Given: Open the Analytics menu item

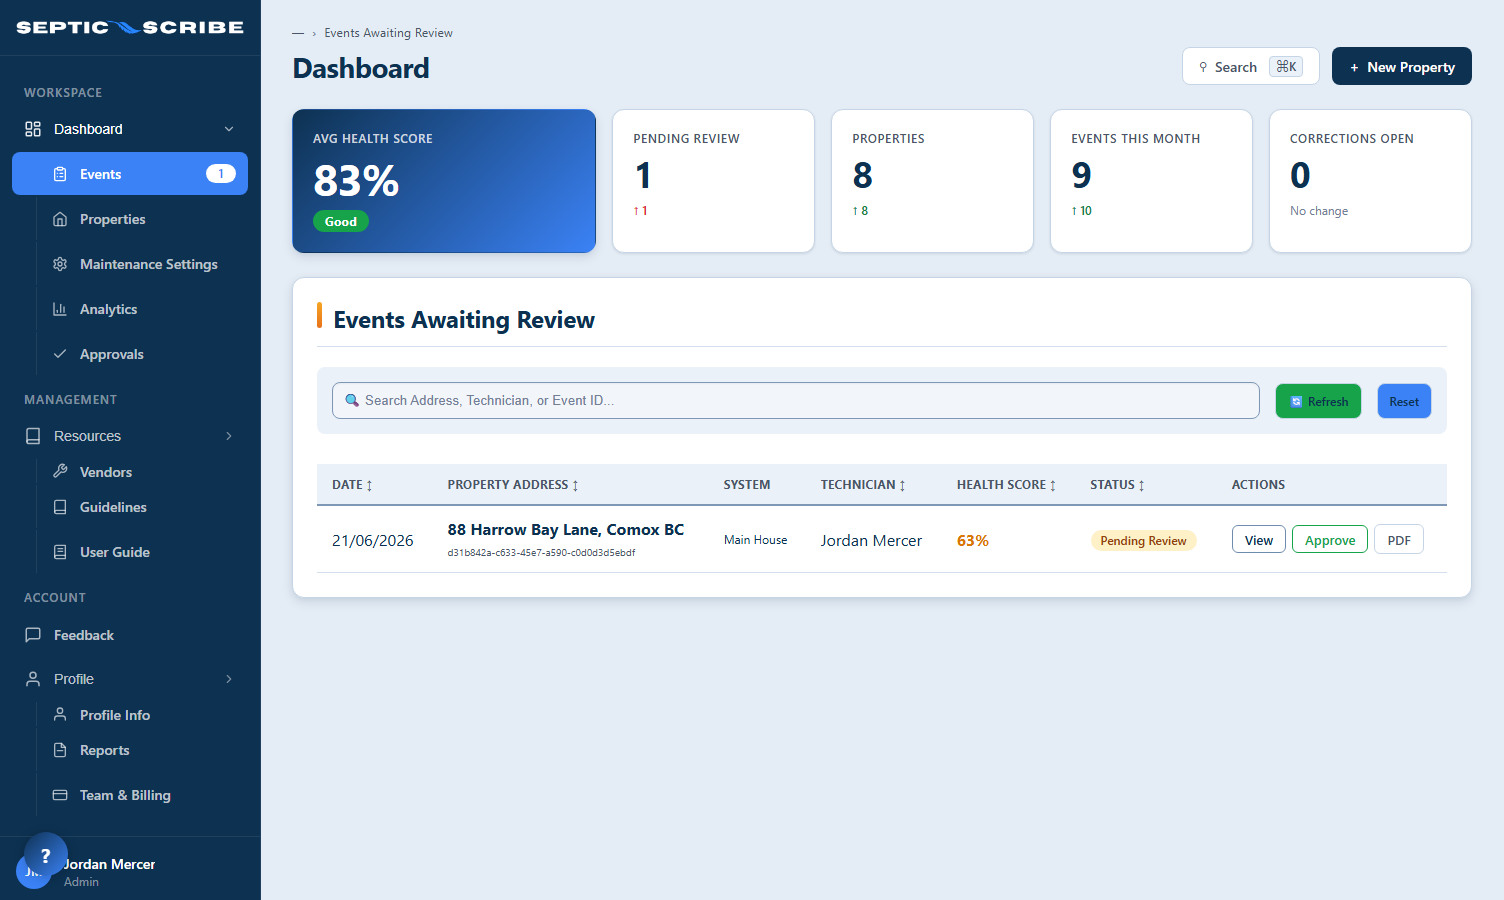Looking at the screenshot, I should click(130, 309).
